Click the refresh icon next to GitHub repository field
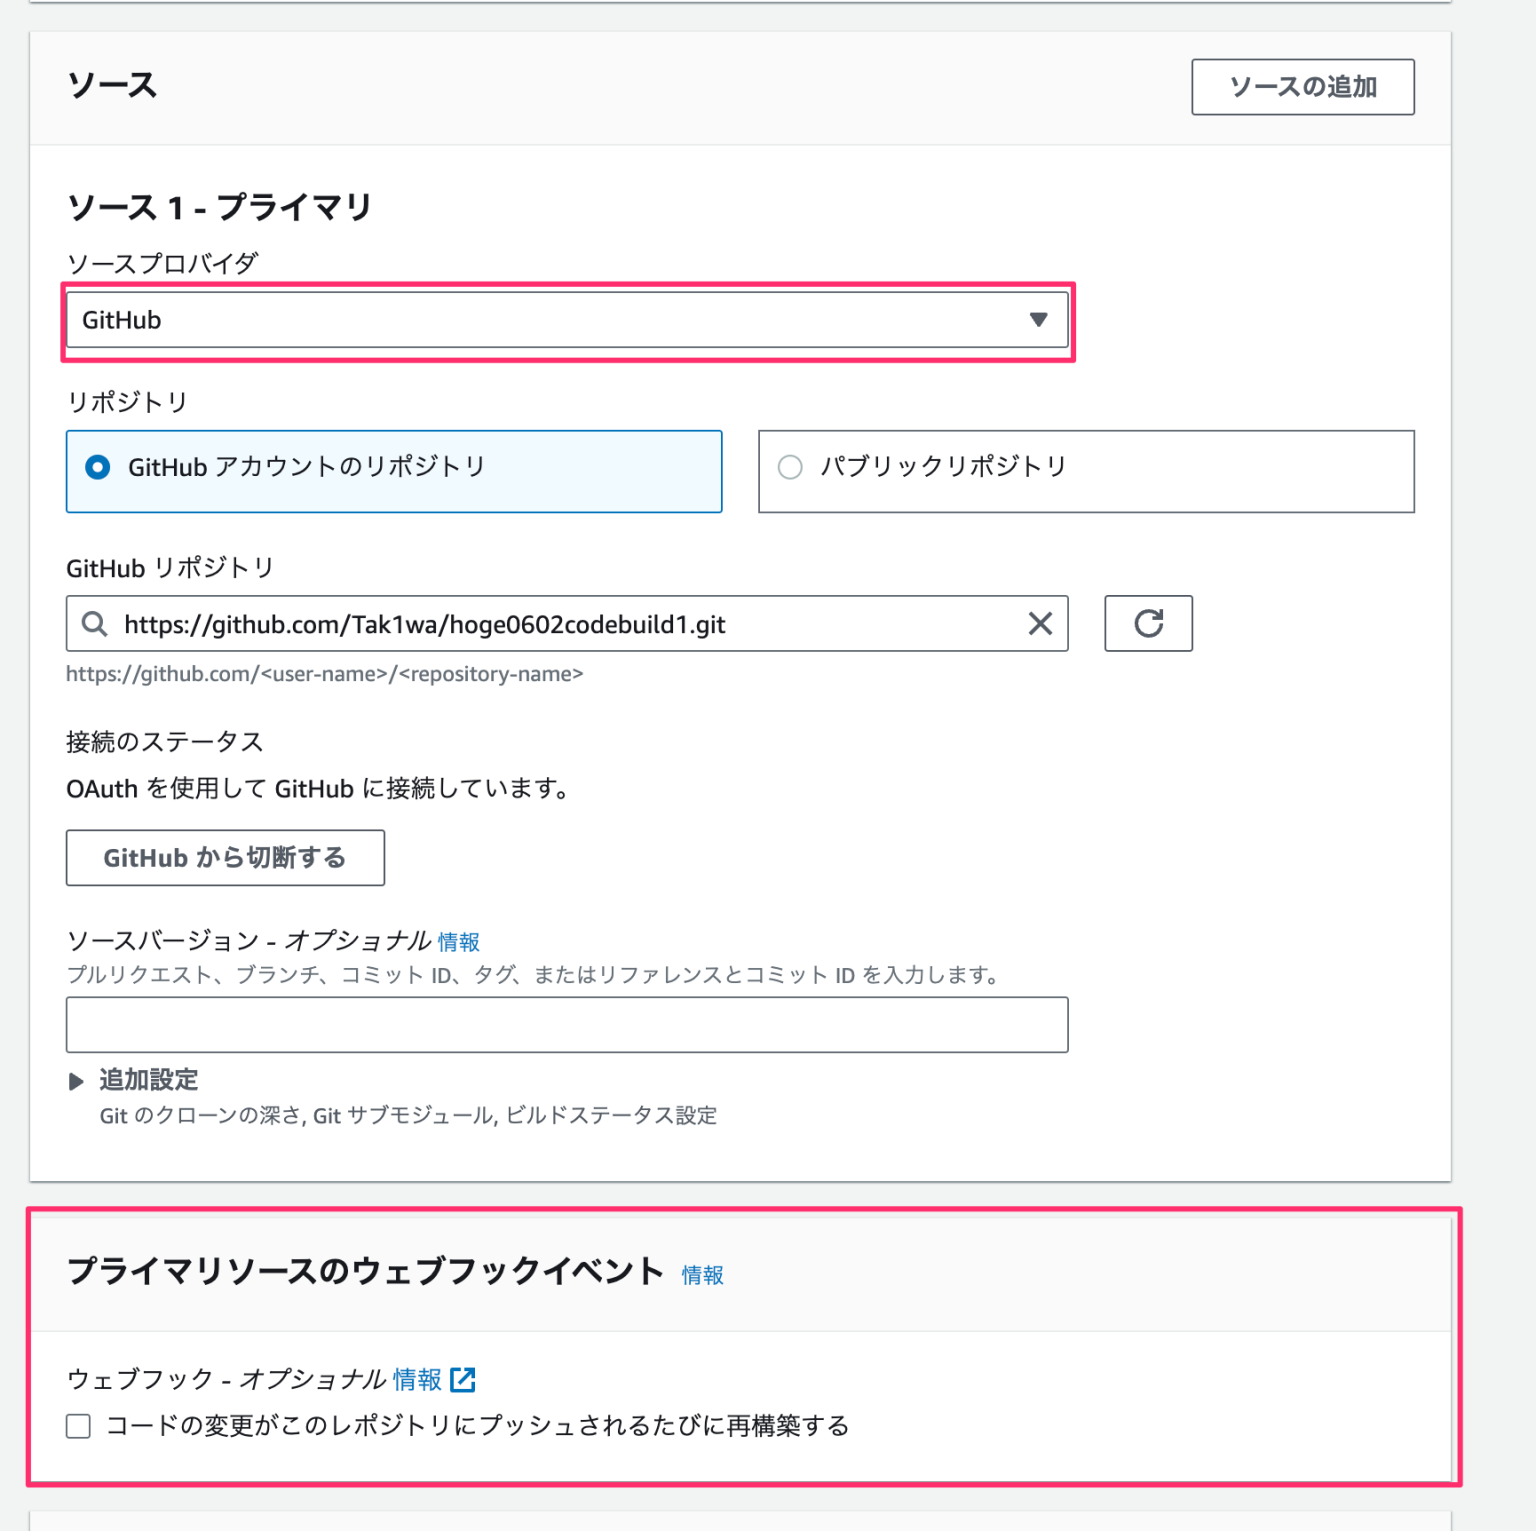This screenshot has height=1531, width=1536. (1148, 624)
